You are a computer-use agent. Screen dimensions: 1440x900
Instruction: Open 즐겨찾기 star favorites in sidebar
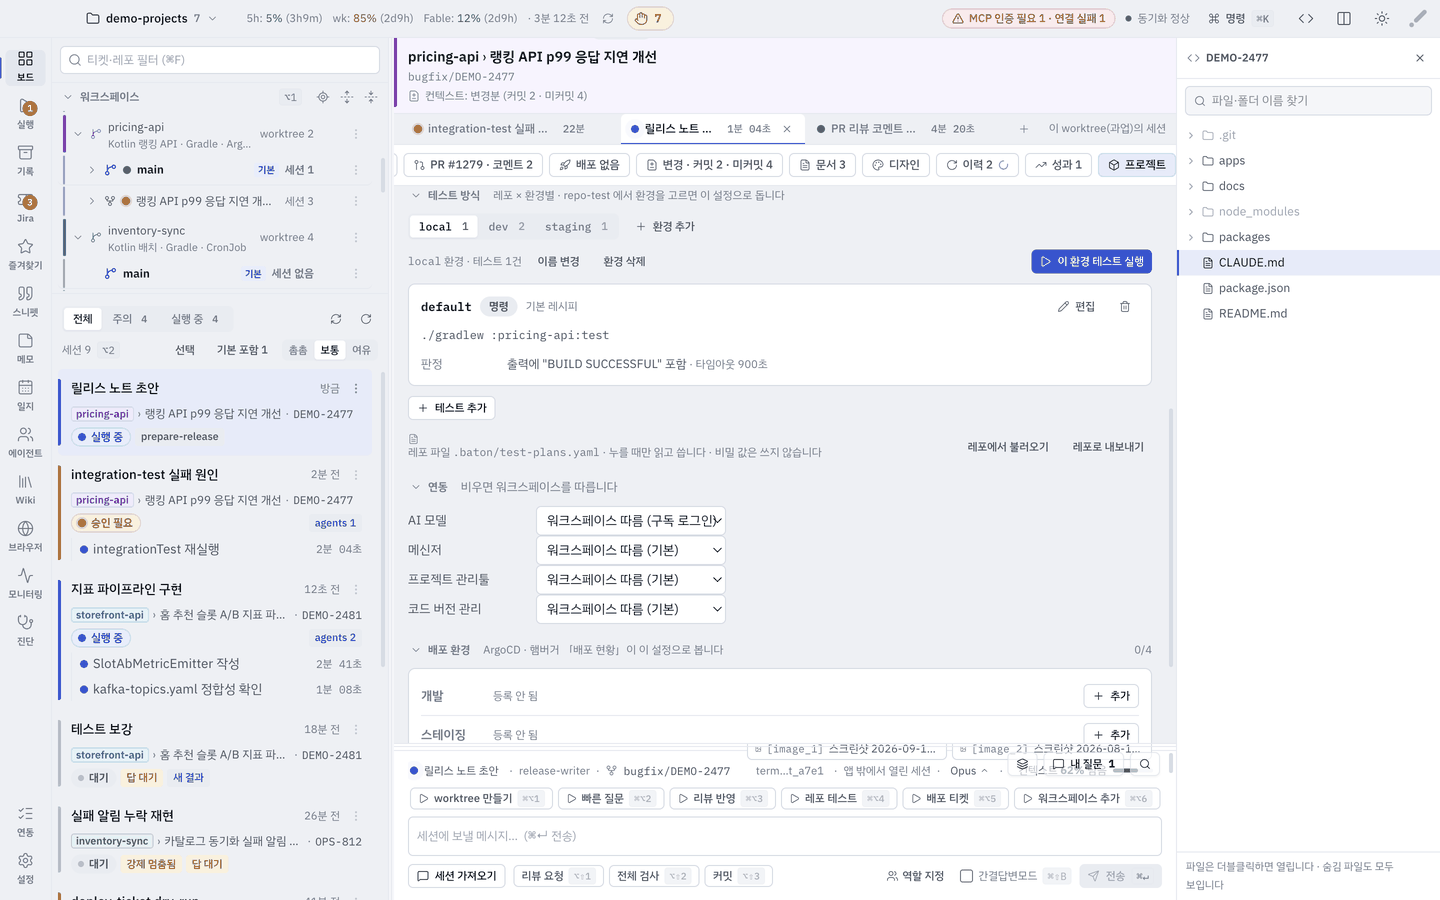coord(25,254)
